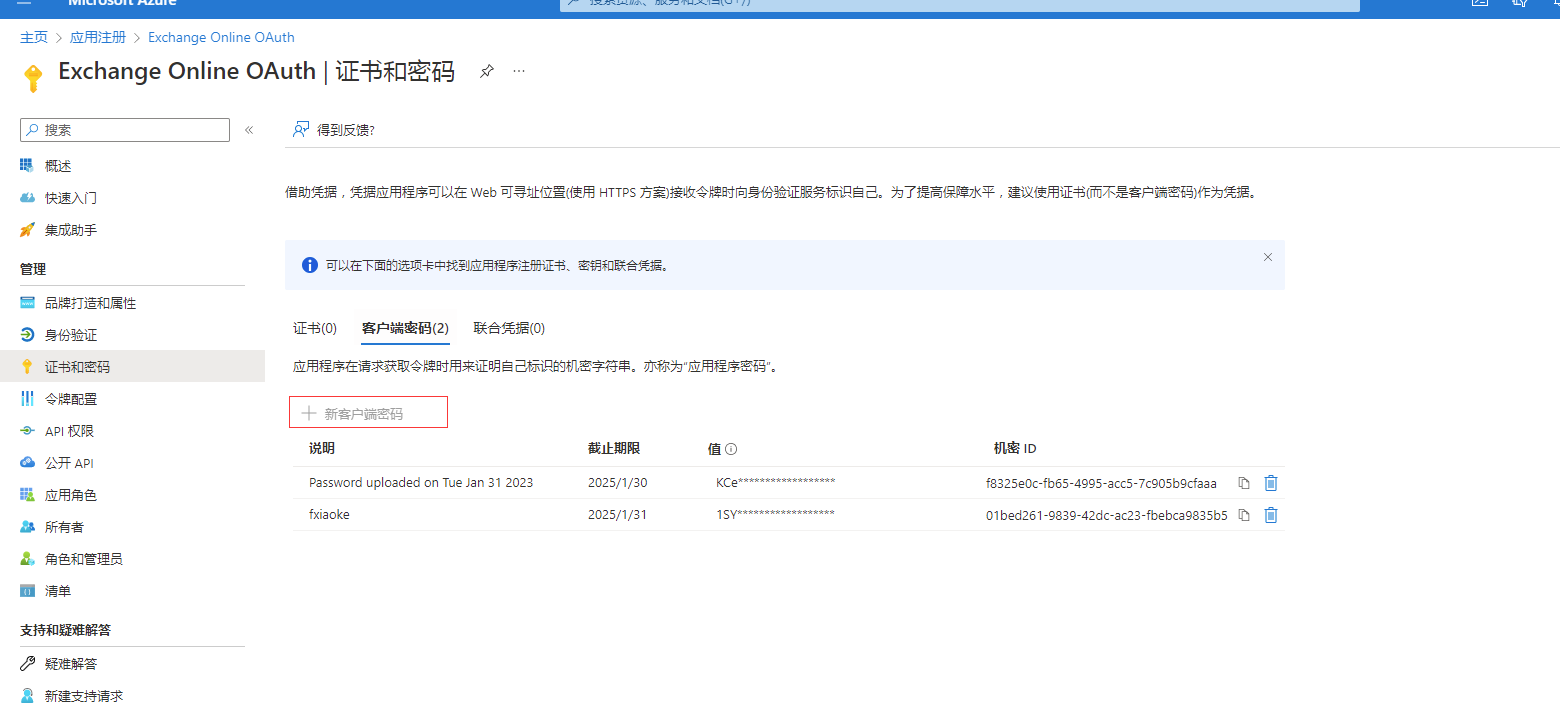The width and height of the screenshot is (1560, 727).
Task: Click the 疑难解答 wrench icon
Action: click(x=27, y=664)
